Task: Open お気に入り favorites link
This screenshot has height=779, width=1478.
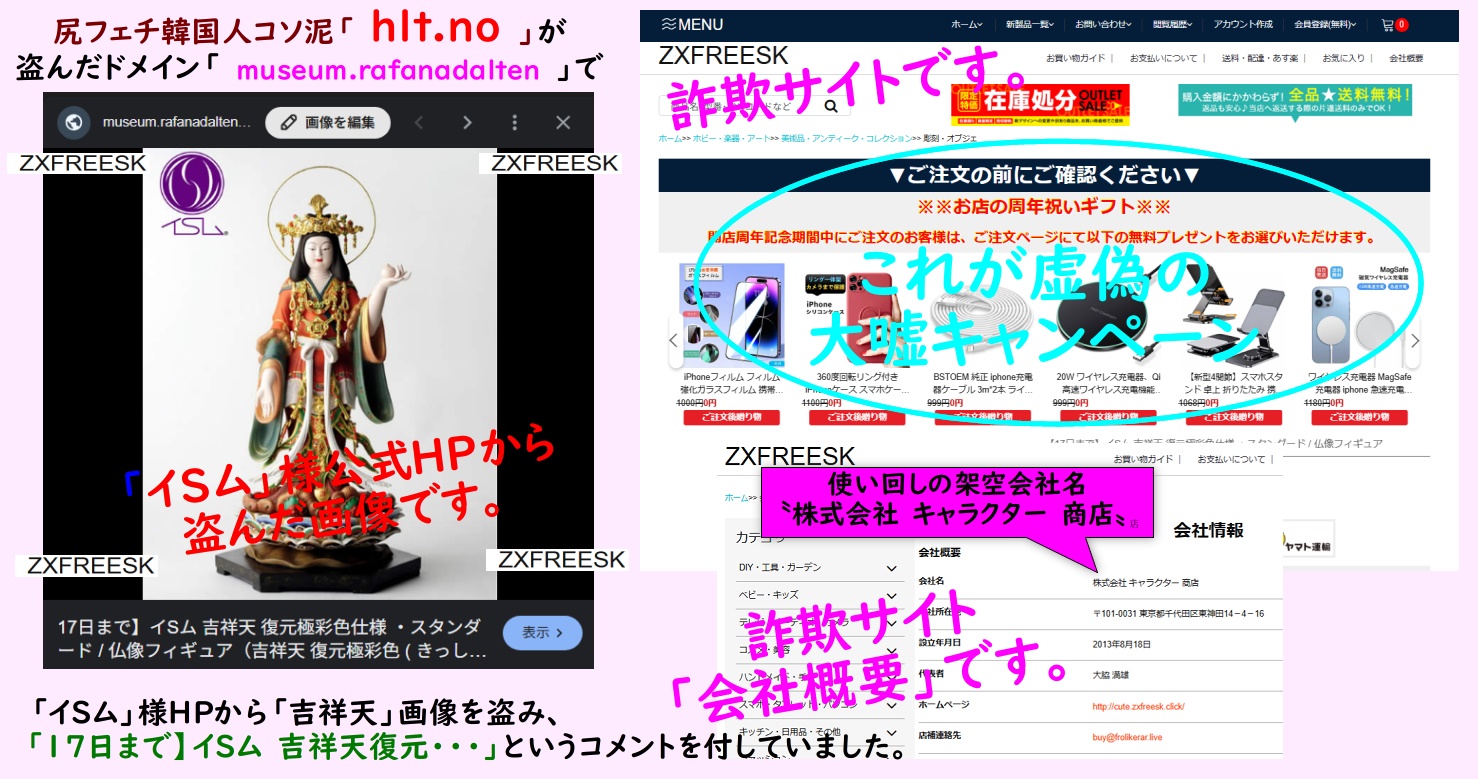Action: click(1343, 59)
